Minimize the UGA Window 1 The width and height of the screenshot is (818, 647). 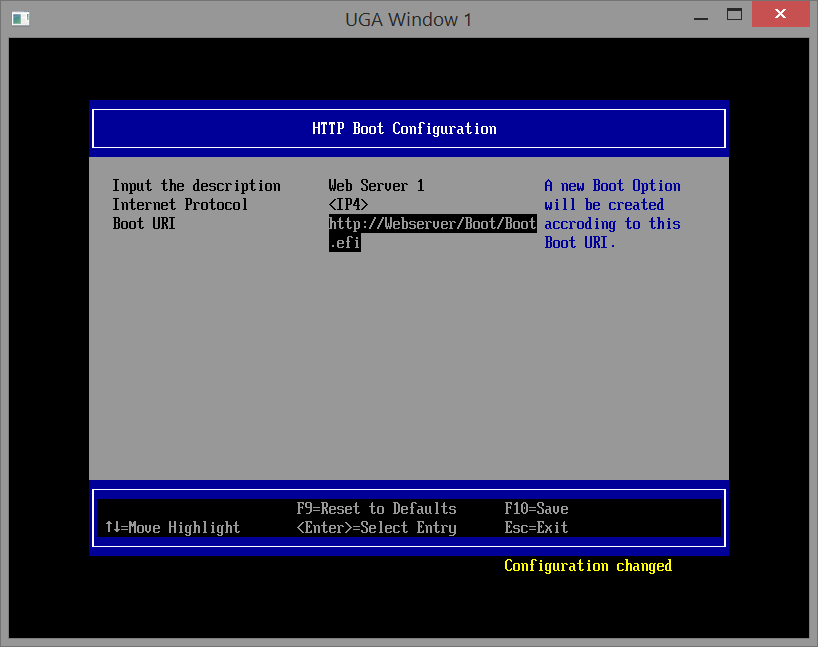click(x=700, y=15)
